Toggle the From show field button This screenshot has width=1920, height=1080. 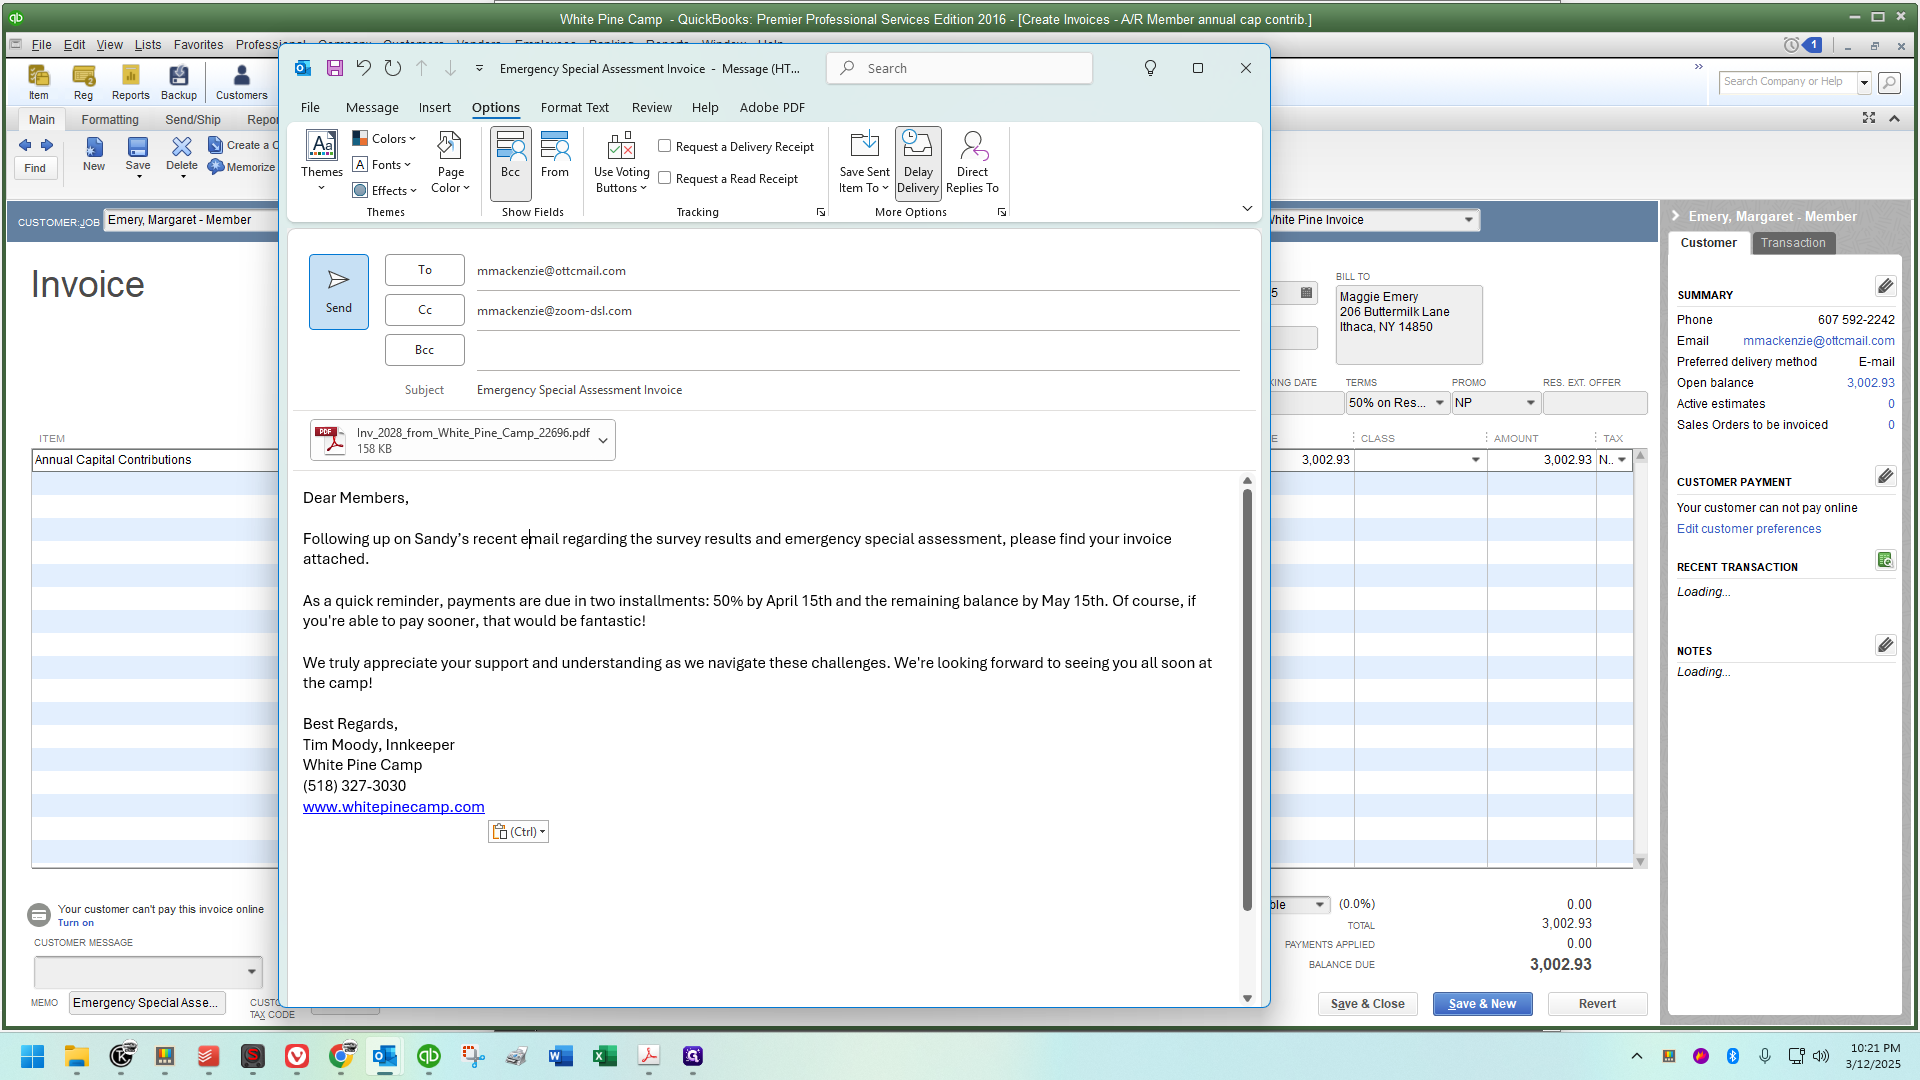[x=555, y=155]
